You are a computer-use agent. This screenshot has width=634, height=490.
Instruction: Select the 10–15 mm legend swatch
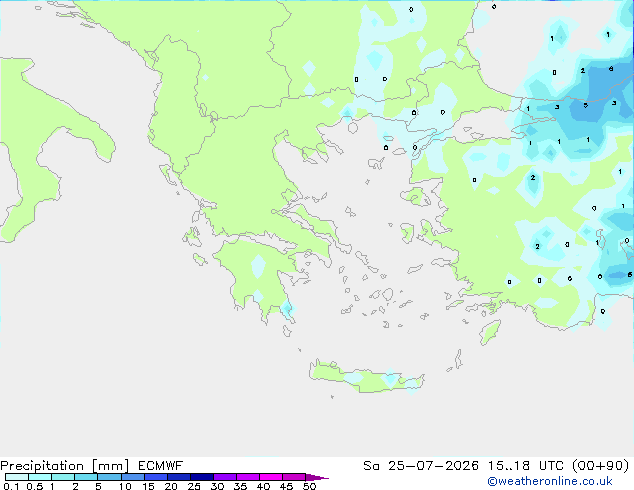pyautogui.click(x=133, y=477)
